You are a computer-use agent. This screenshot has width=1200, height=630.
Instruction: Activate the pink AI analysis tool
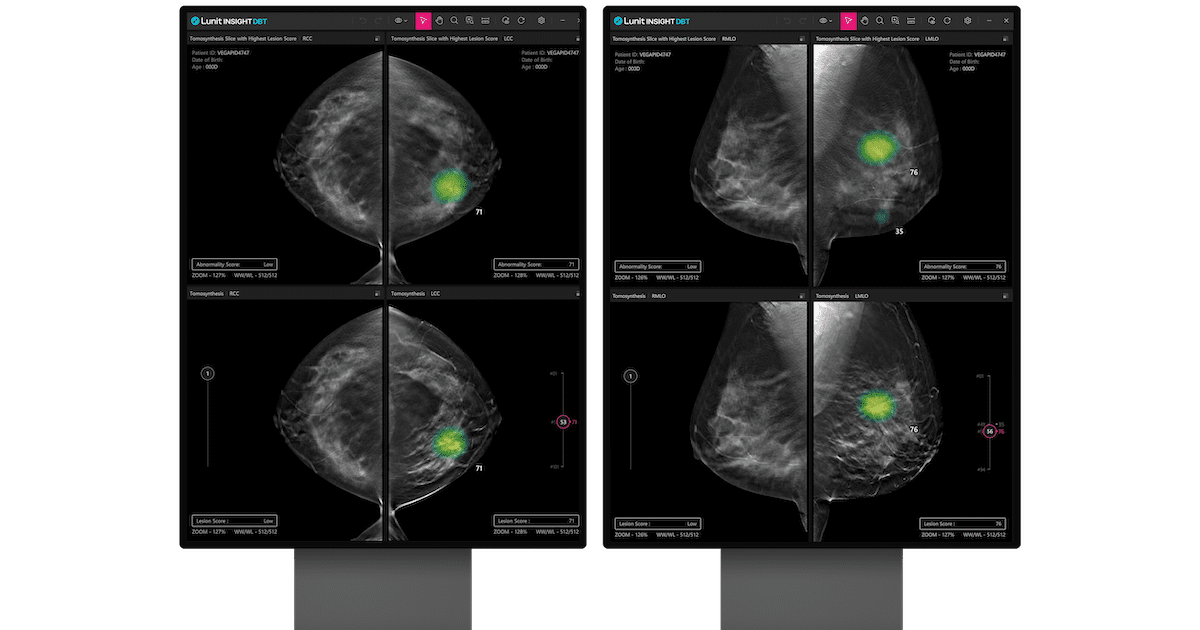(x=423, y=20)
